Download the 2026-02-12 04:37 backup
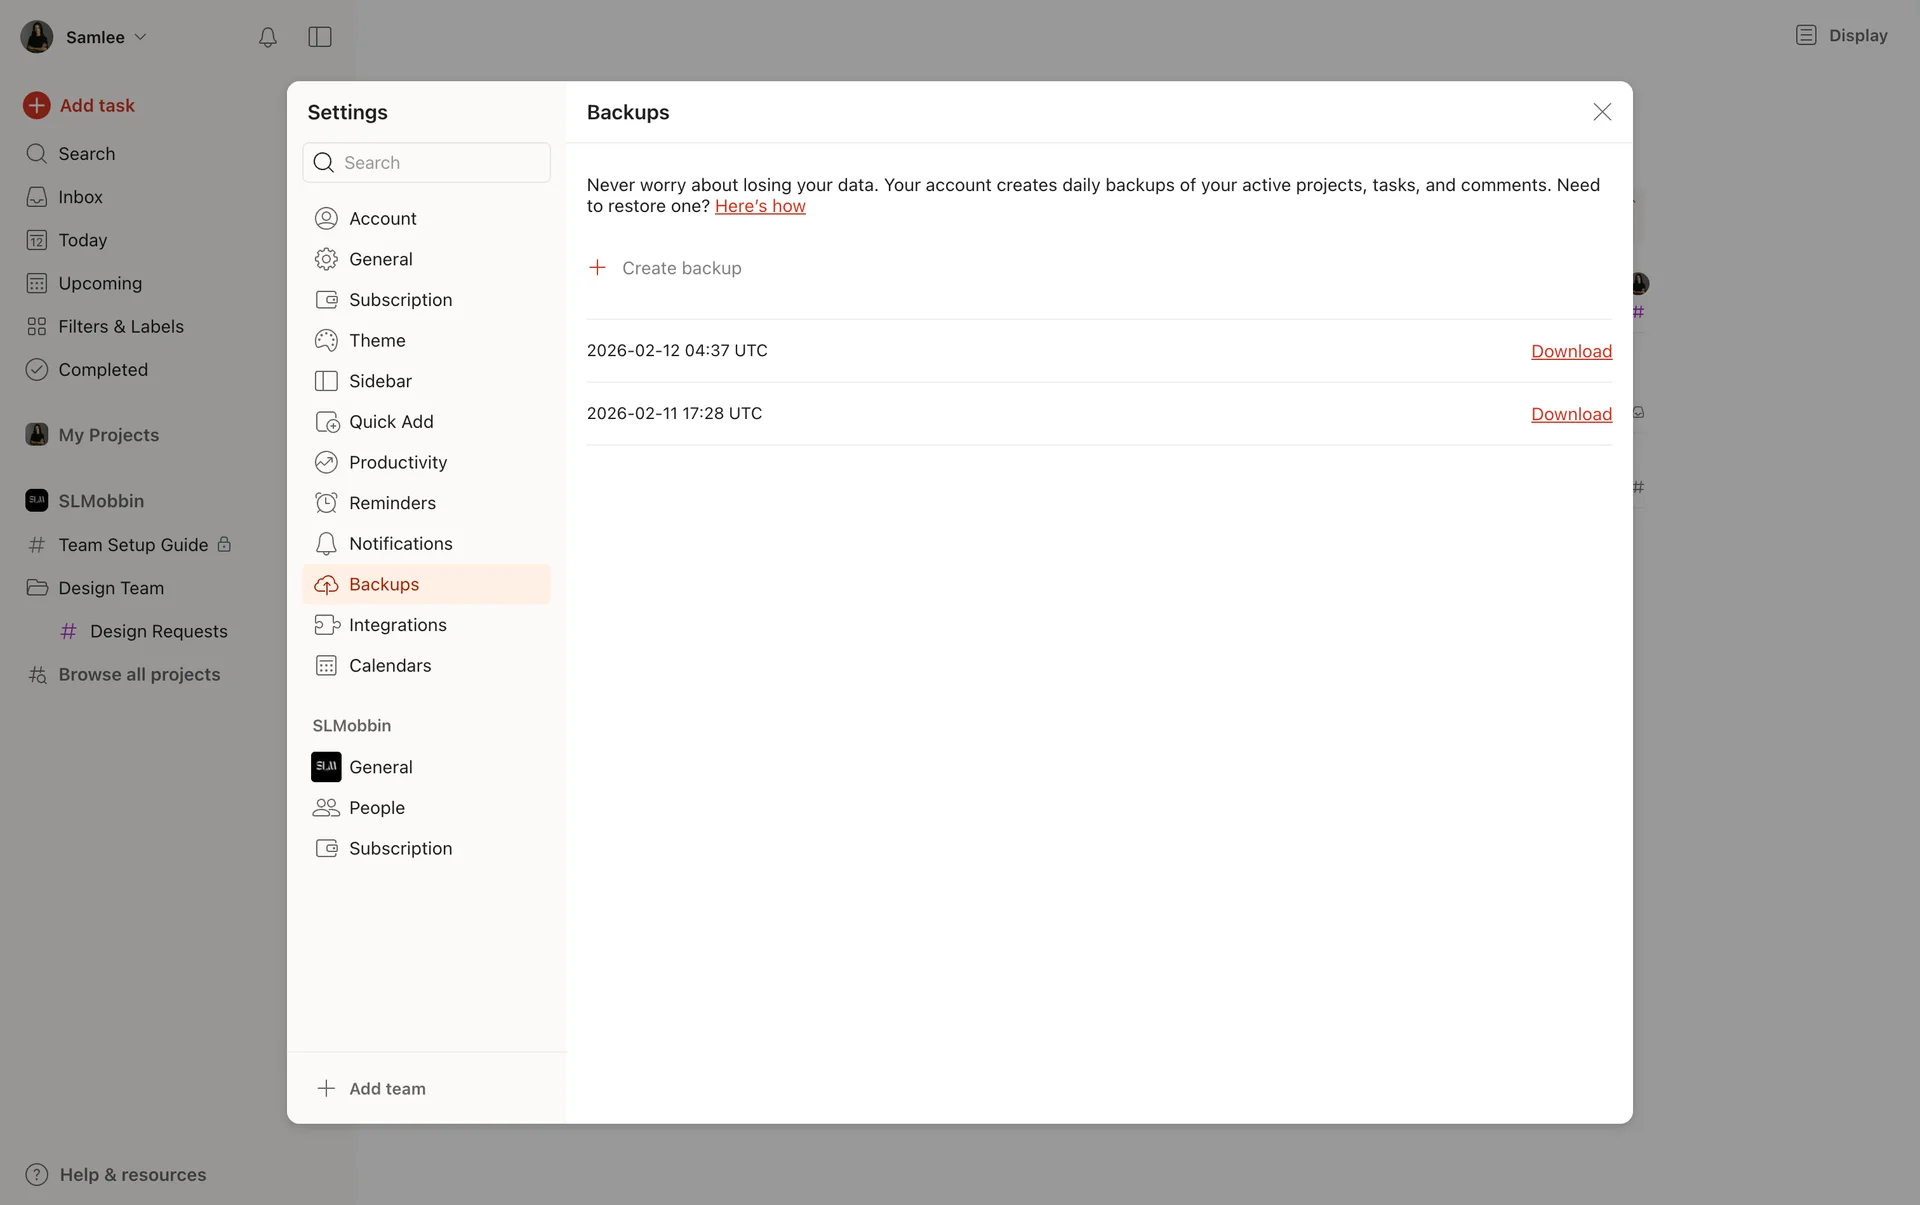 point(1571,351)
